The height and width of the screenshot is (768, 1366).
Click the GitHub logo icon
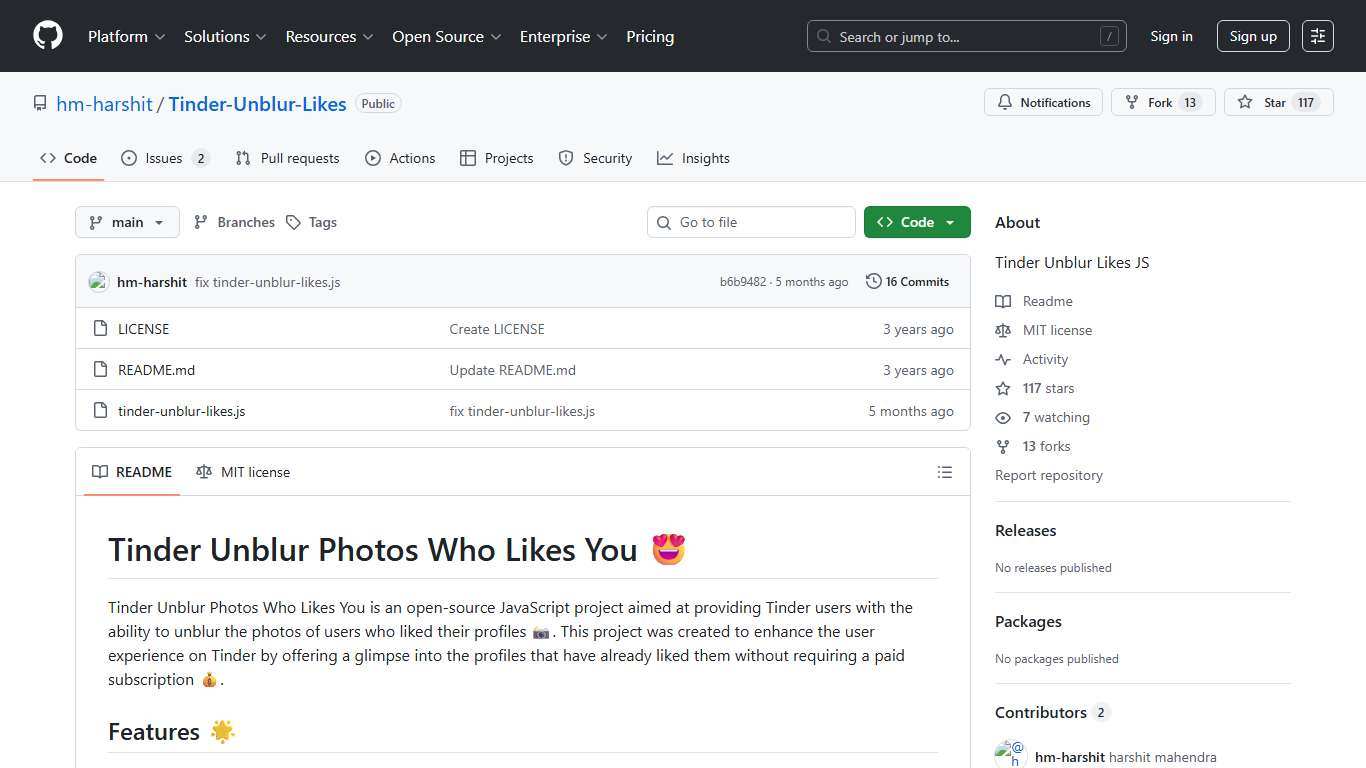pos(47,36)
